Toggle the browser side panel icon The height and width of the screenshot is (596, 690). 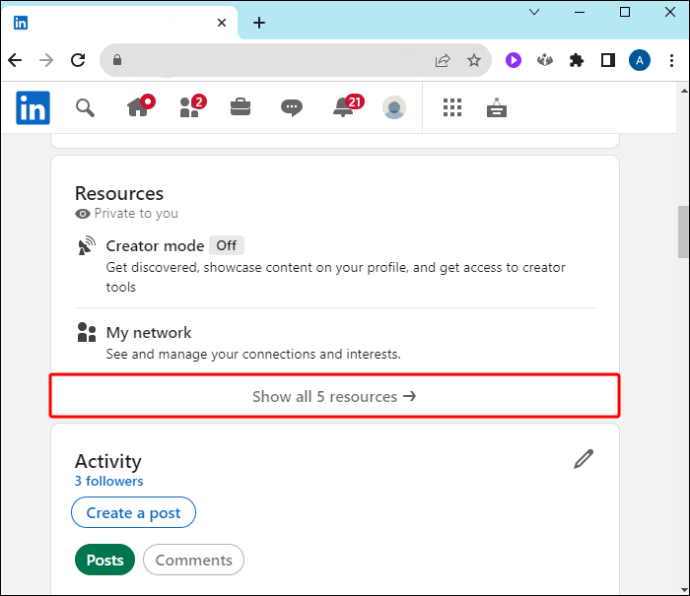coord(608,60)
